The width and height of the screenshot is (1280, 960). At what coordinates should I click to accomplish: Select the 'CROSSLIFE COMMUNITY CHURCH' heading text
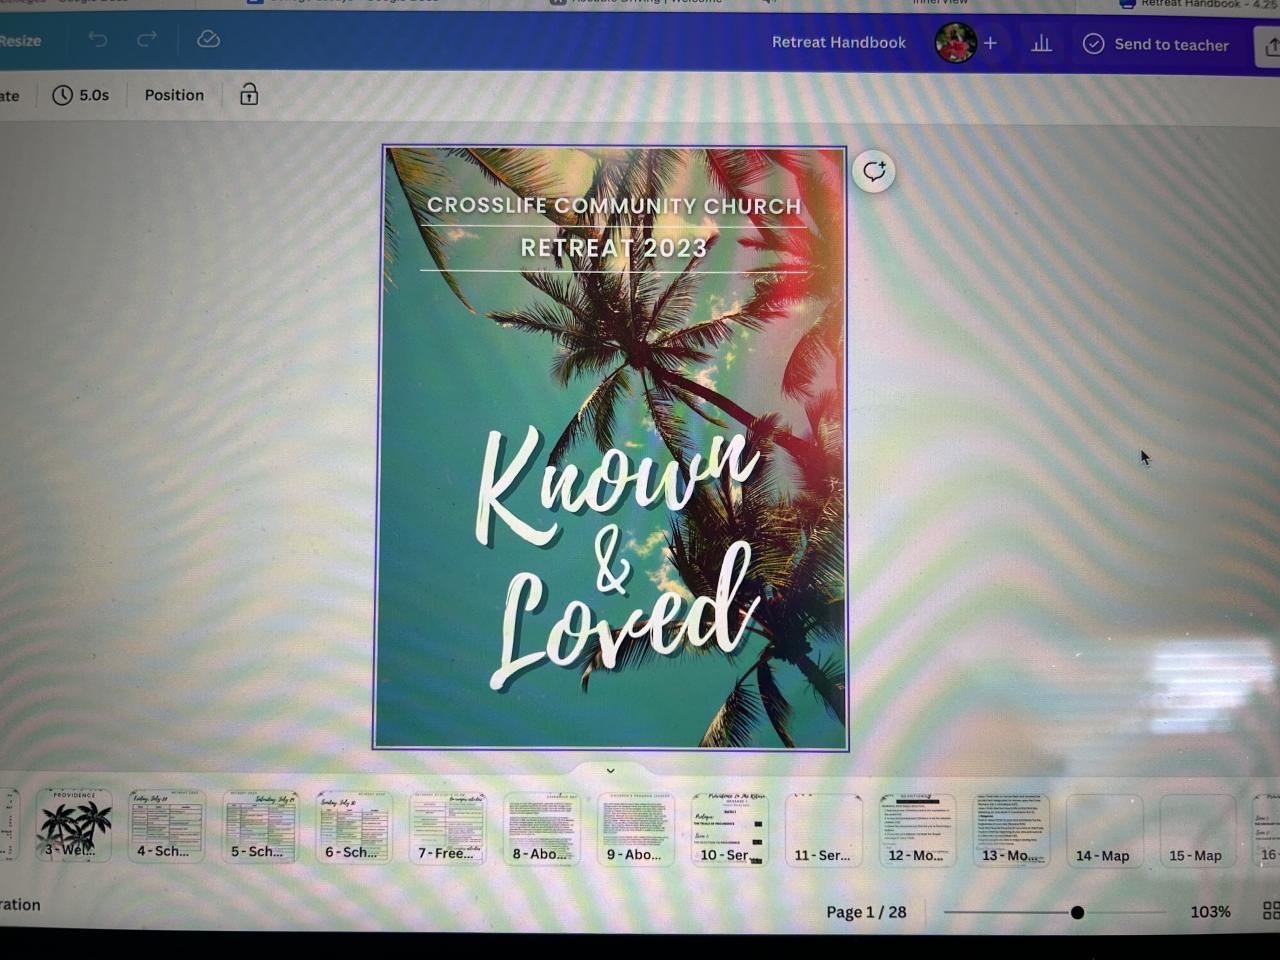tap(614, 206)
